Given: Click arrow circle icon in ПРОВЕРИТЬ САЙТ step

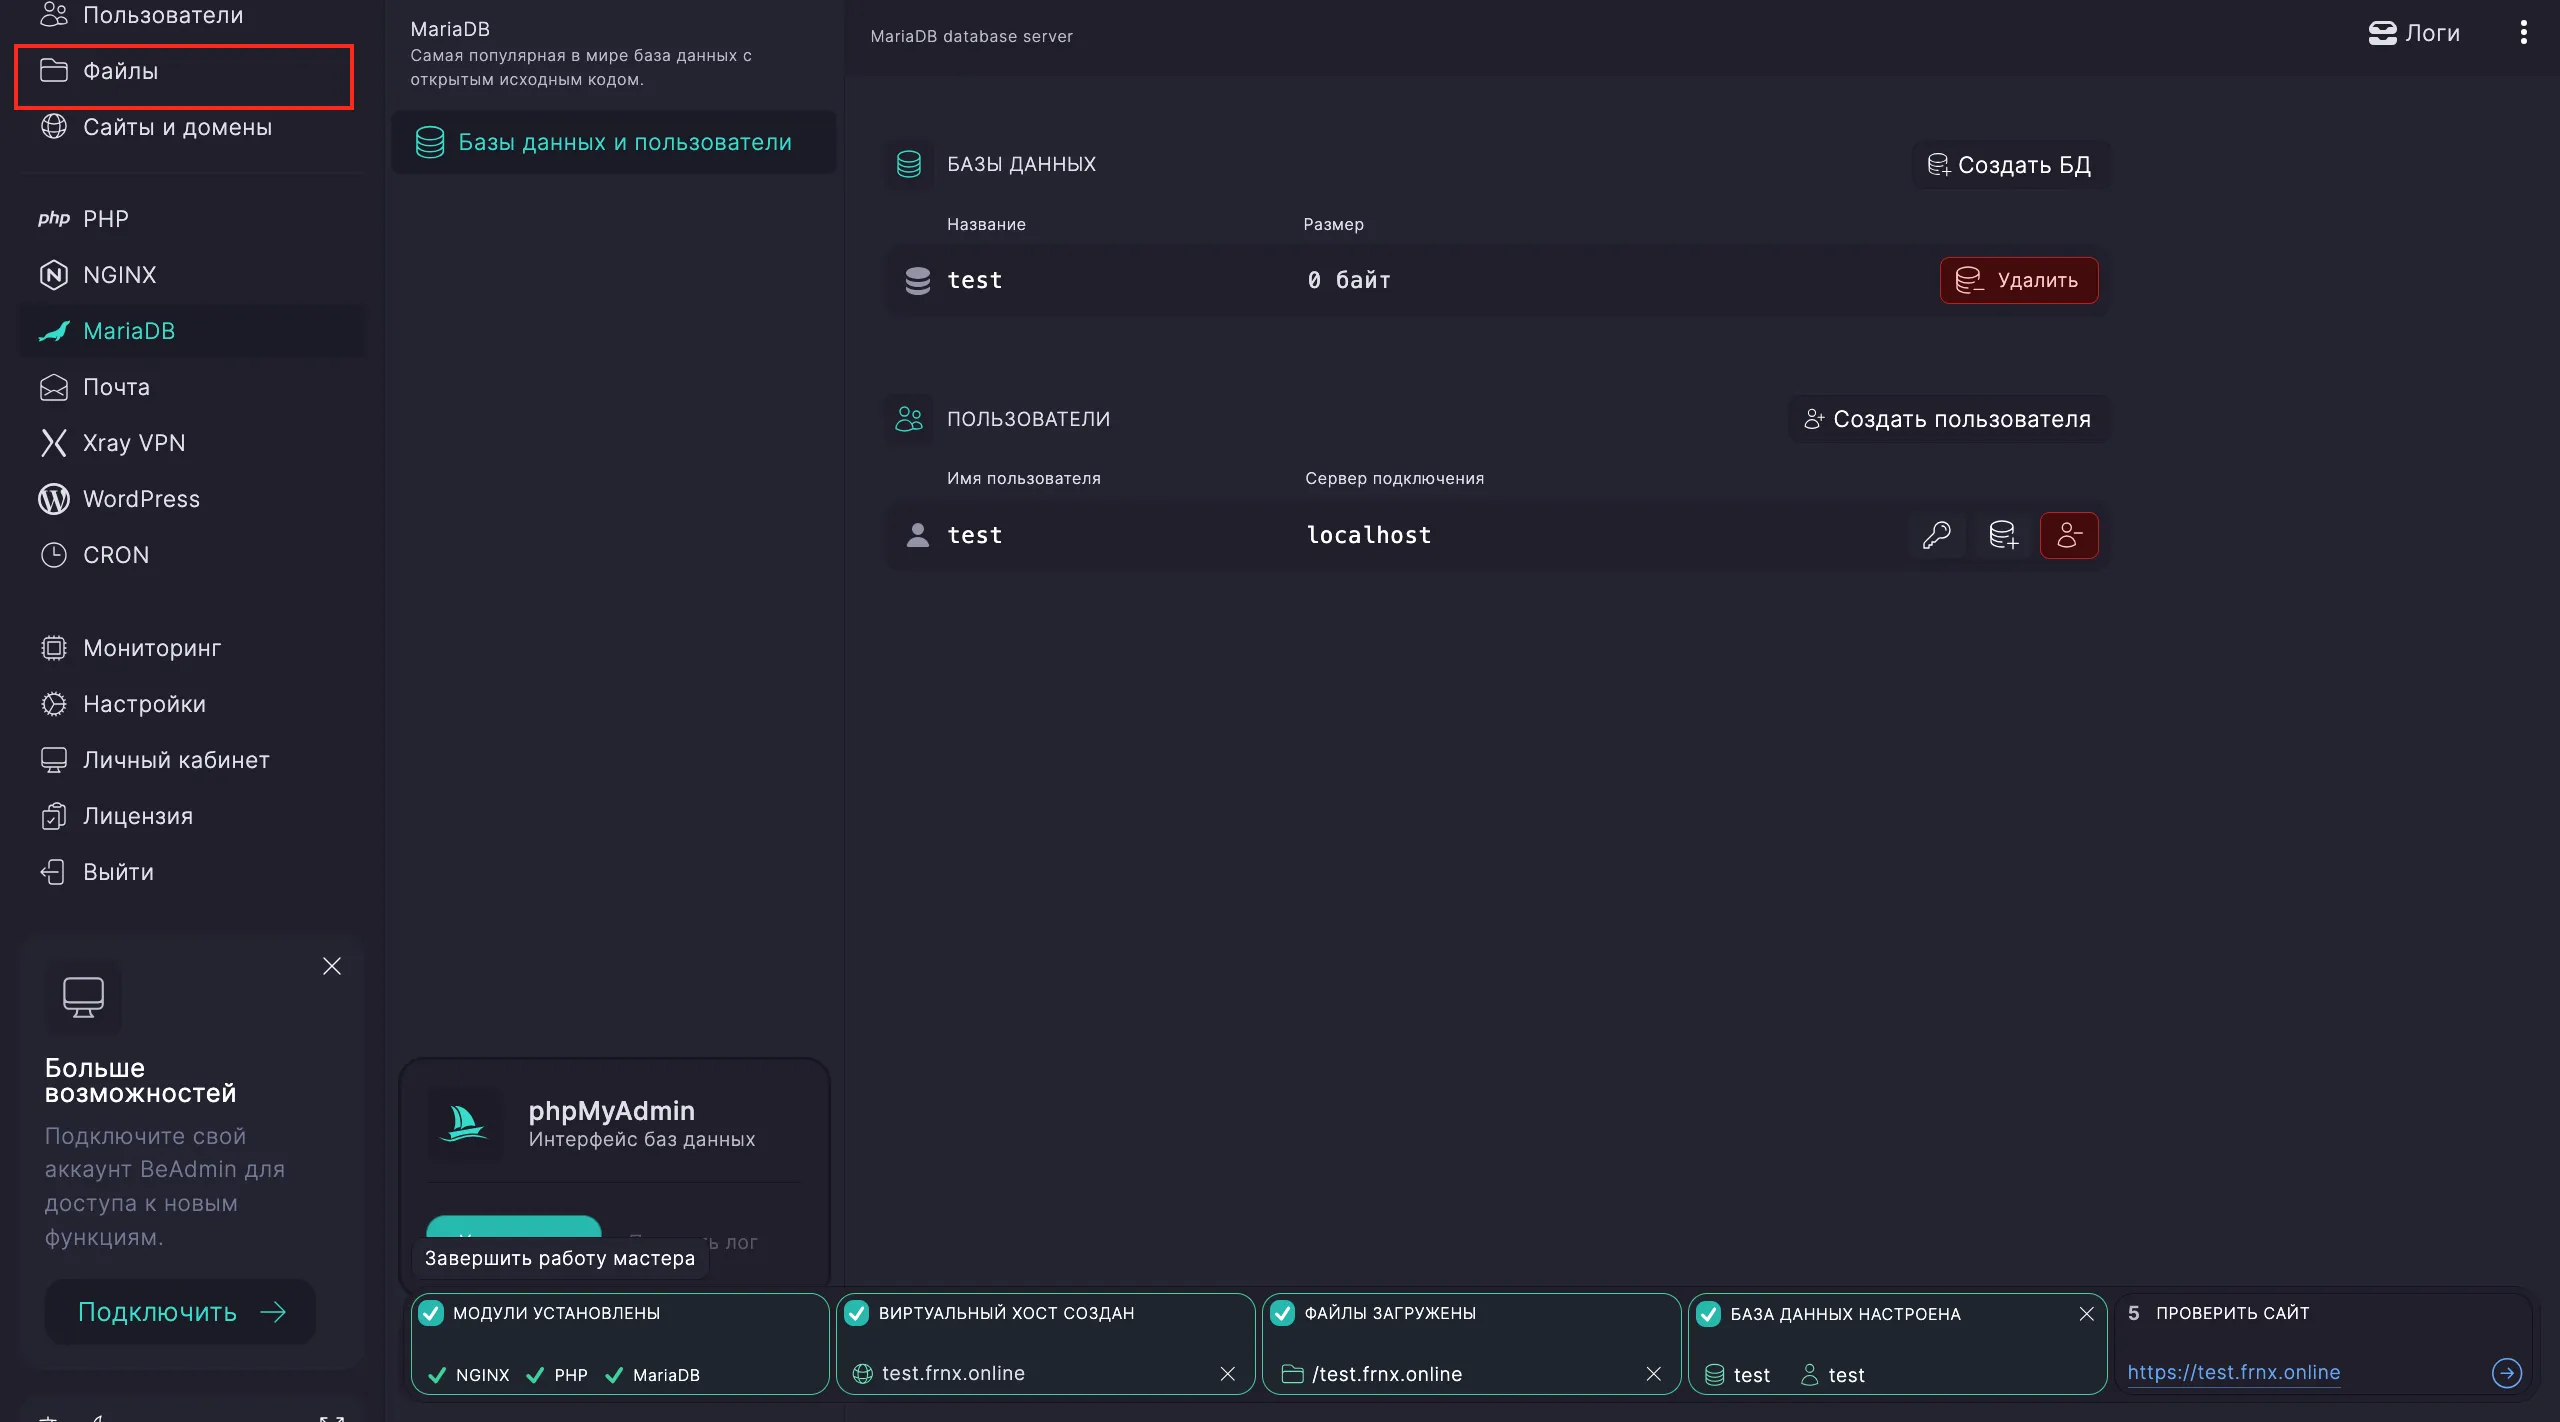Looking at the screenshot, I should pos(2506,1373).
